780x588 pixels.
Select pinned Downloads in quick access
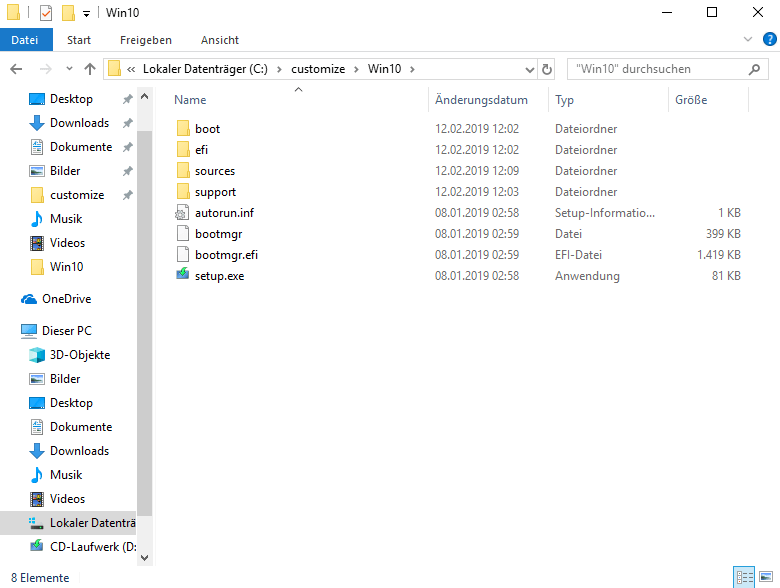click(80, 123)
